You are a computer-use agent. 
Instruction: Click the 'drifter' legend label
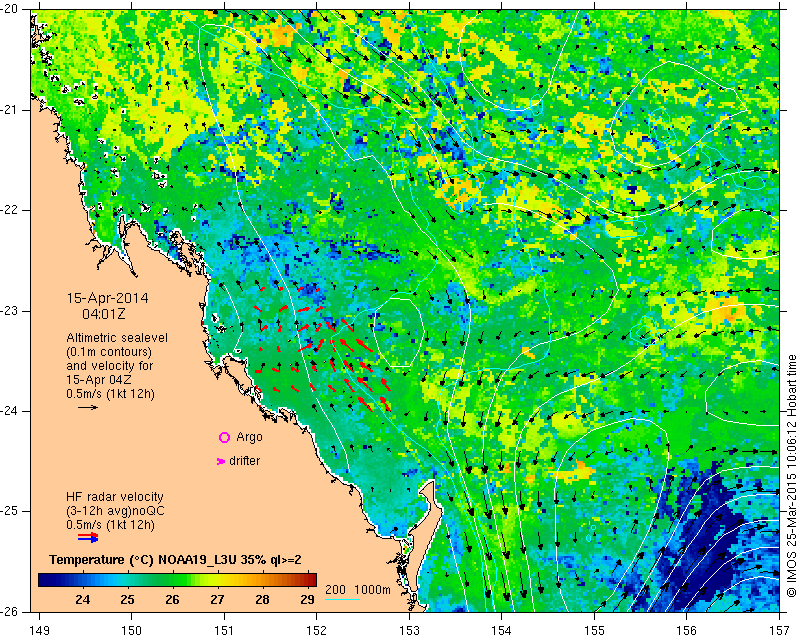(244, 461)
